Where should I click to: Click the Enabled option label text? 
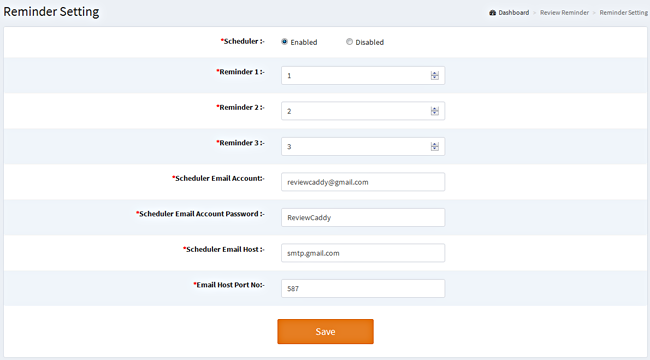pyautogui.click(x=304, y=42)
